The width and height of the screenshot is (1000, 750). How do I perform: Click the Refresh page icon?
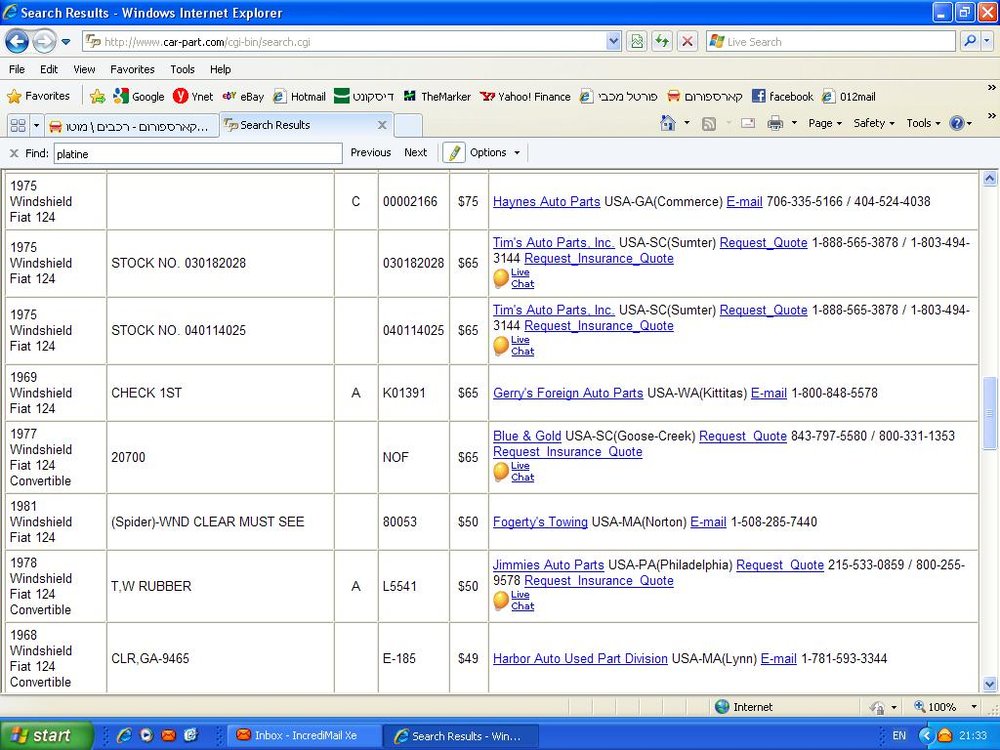(662, 42)
